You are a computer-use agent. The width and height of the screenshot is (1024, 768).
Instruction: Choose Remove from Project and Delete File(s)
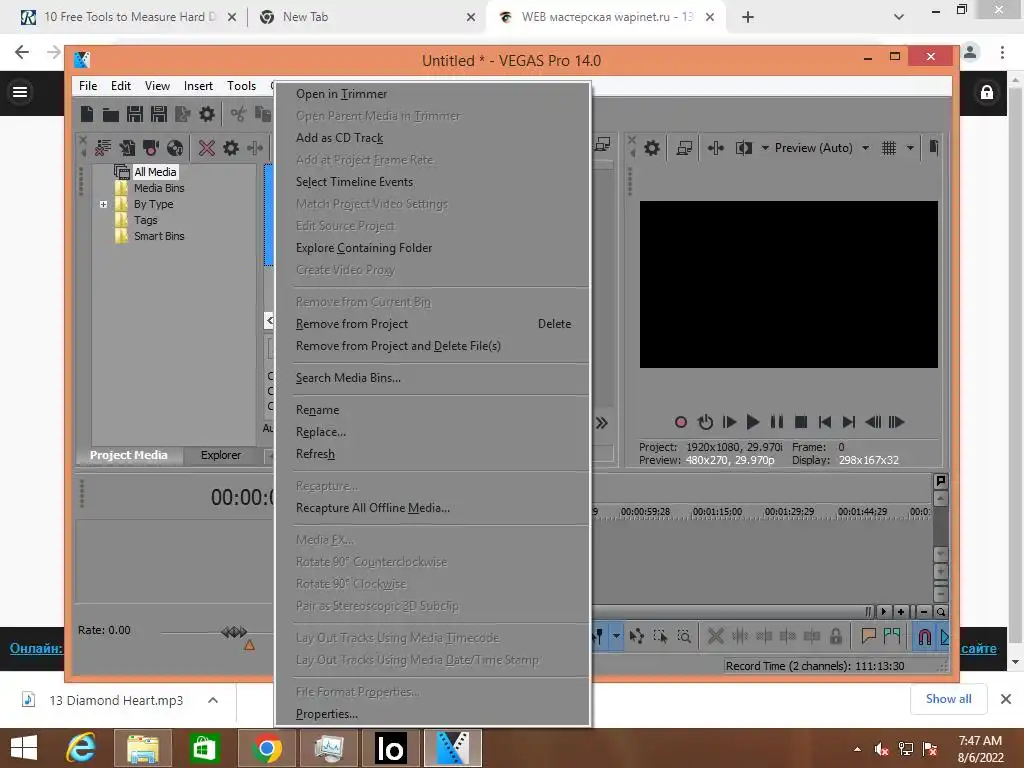[432, 346]
